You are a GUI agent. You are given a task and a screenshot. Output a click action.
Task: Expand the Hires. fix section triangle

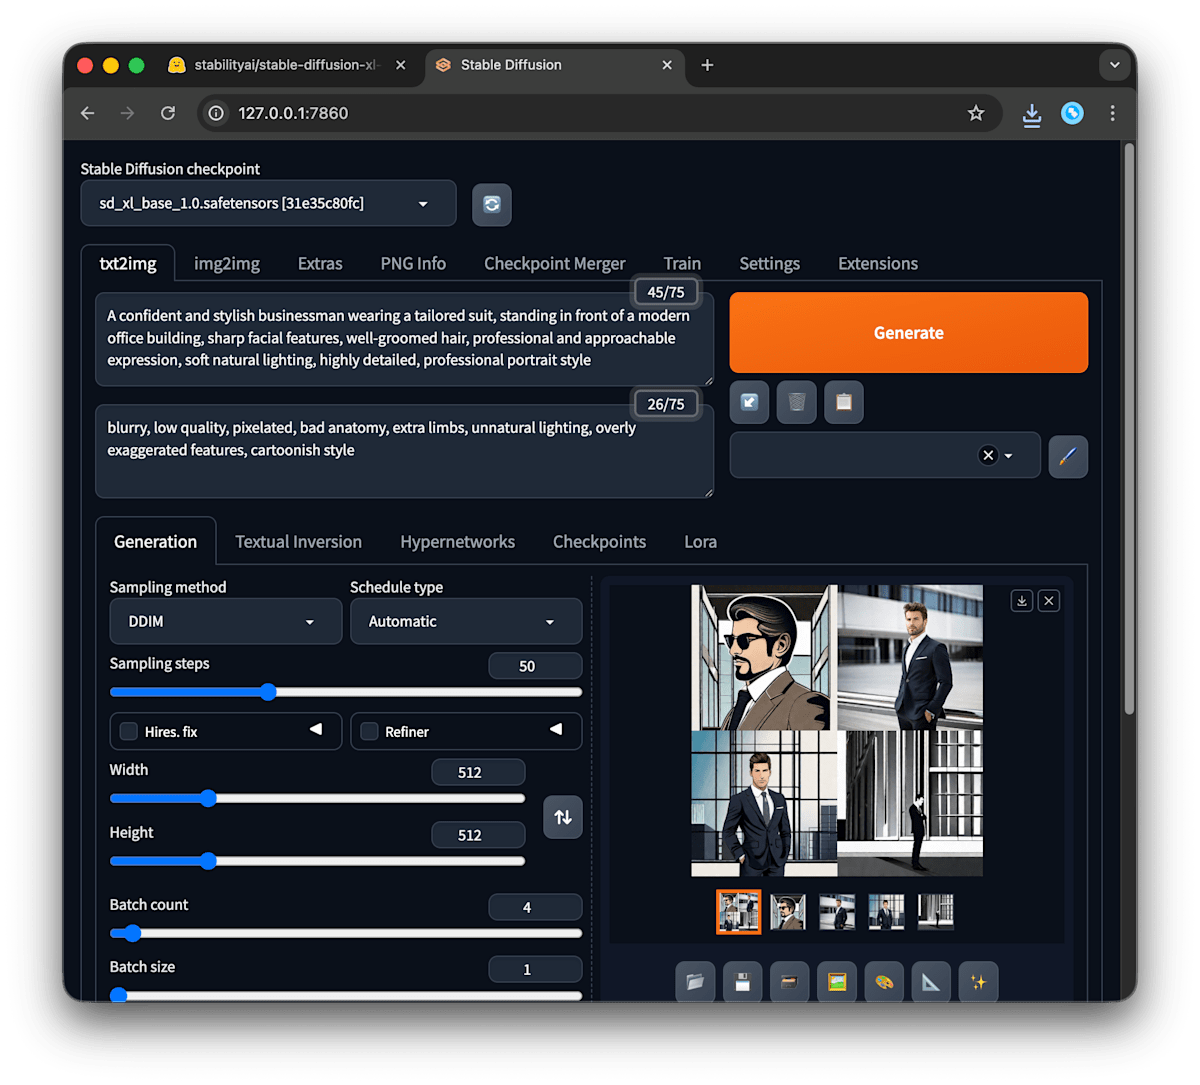pyautogui.click(x=316, y=729)
